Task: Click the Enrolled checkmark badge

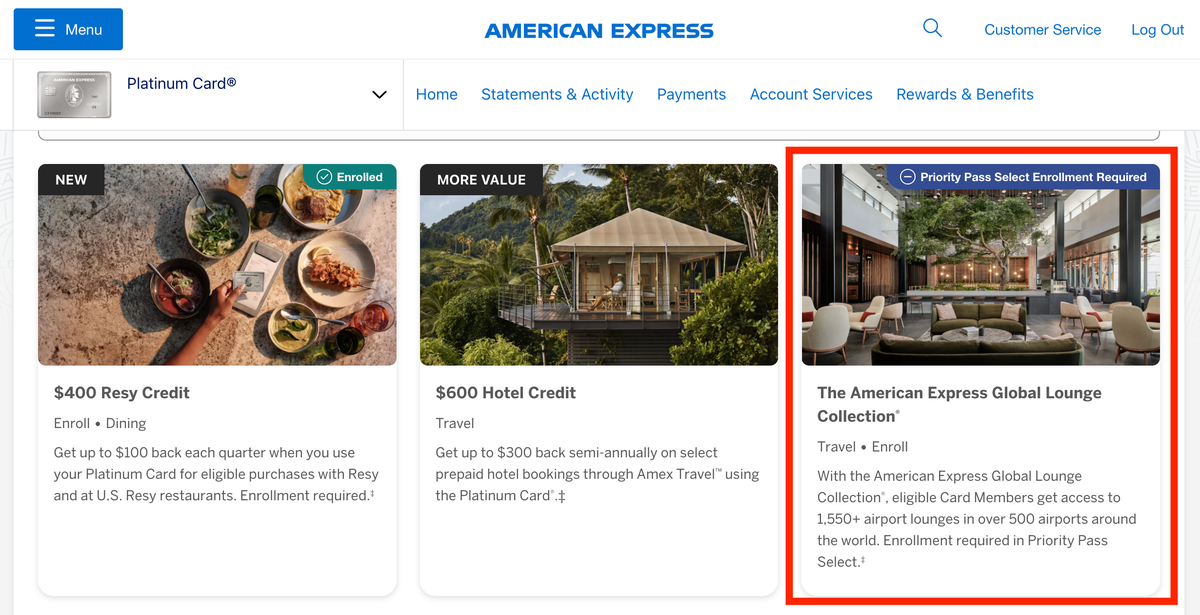Action: 350,177
